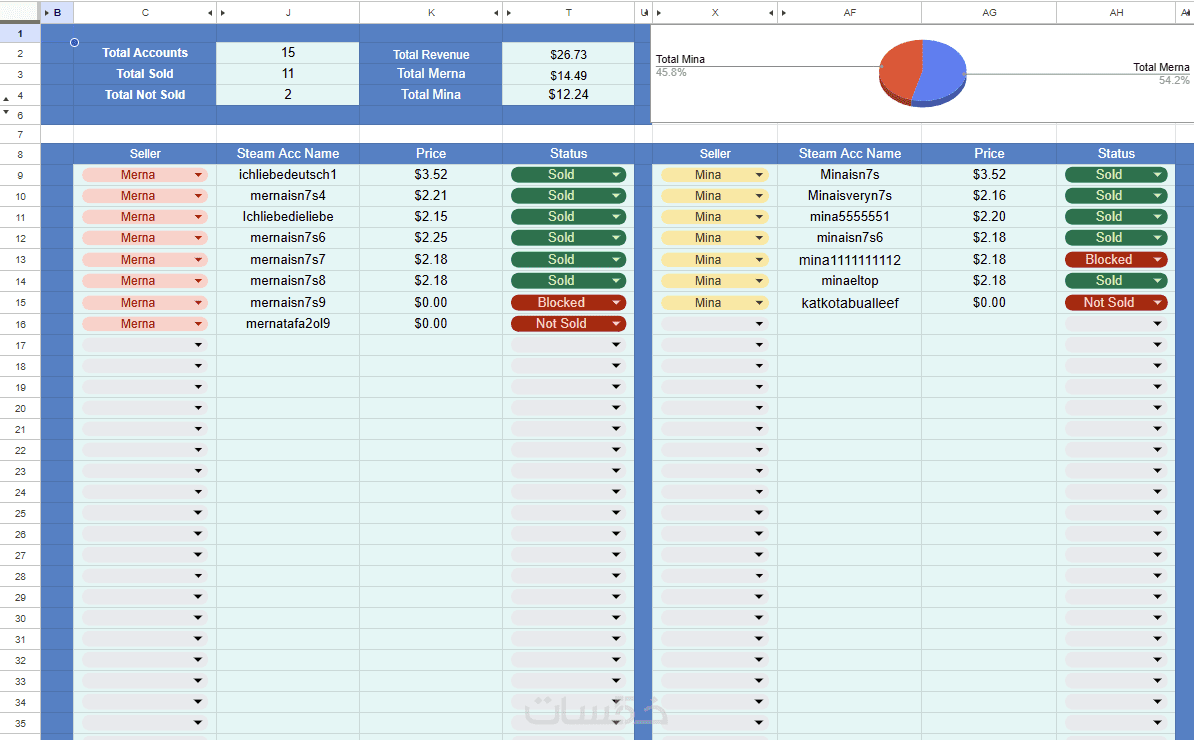The image size is (1194, 740).
Task: Open Blocked status dropdown for mina1111111112
Action: [1157, 260]
